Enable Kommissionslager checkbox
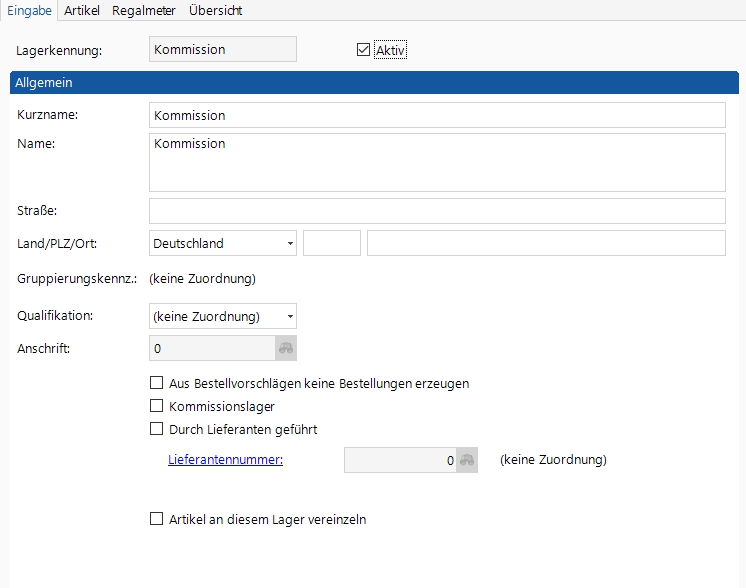The image size is (746, 588). pyautogui.click(x=156, y=406)
